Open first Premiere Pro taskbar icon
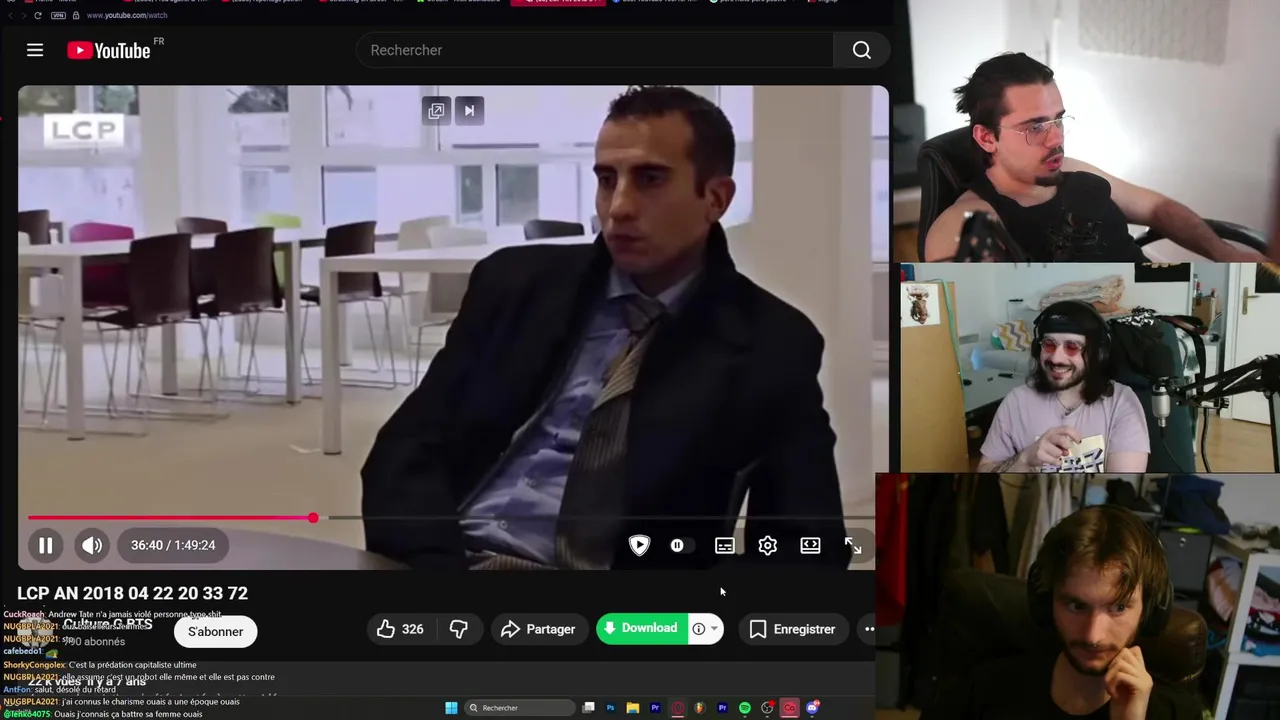The width and height of the screenshot is (1280, 720). pos(655,708)
